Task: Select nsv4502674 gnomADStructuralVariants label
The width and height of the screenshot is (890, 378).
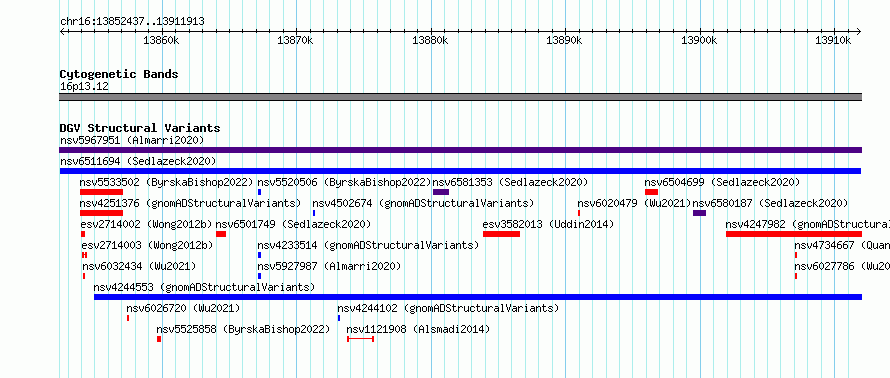Action: point(423,203)
